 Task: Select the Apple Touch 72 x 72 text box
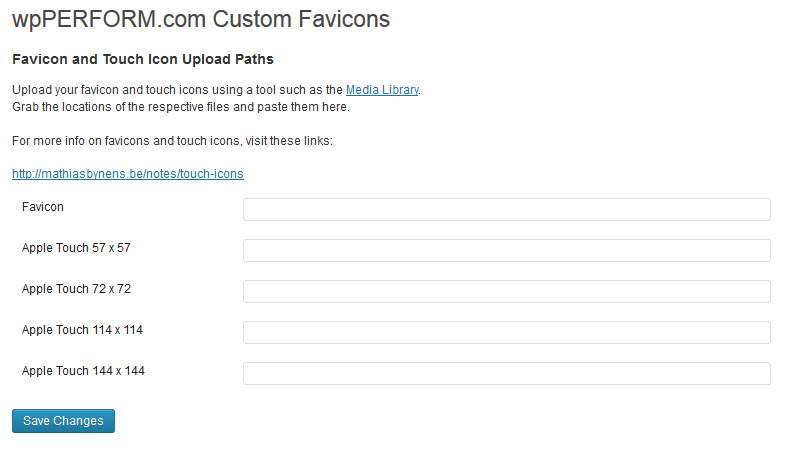click(507, 292)
